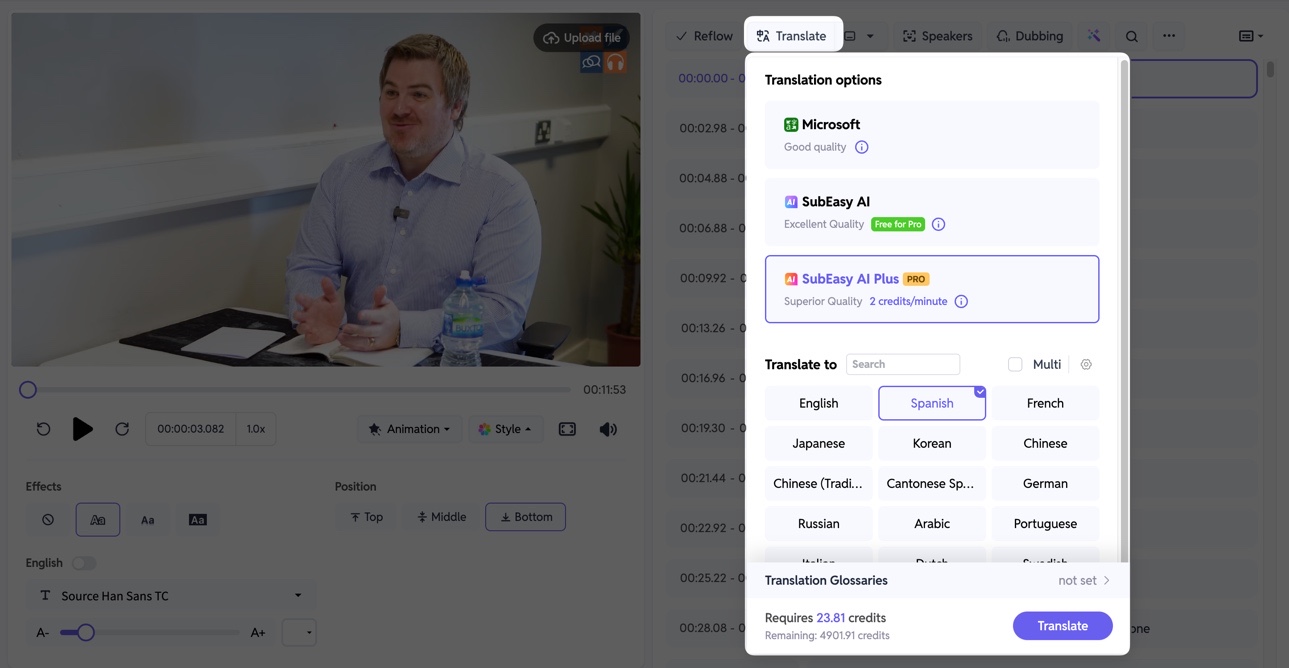Click the magic wand icon

click(1094, 36)
